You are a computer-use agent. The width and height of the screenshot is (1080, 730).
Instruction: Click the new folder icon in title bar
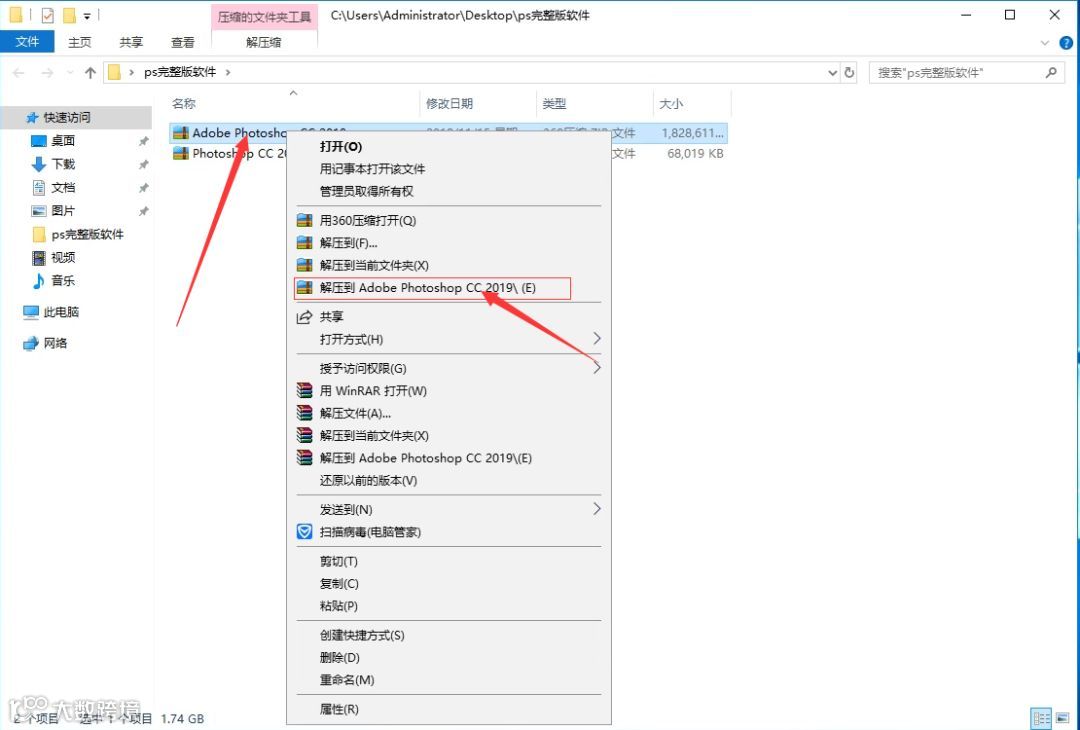pyautogui.click(x=69, y=14)
